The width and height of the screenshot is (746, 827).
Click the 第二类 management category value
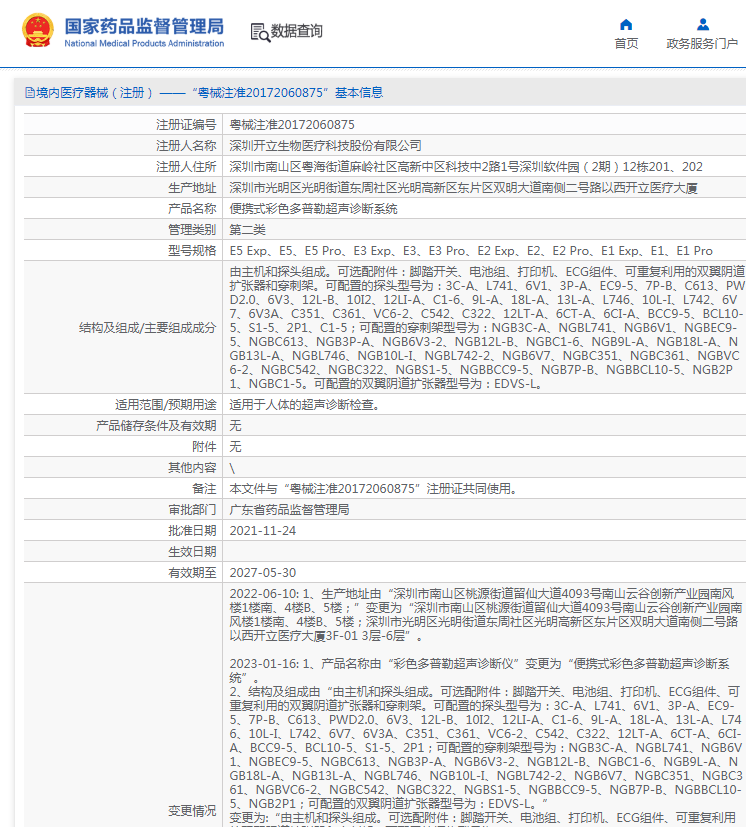249,230
